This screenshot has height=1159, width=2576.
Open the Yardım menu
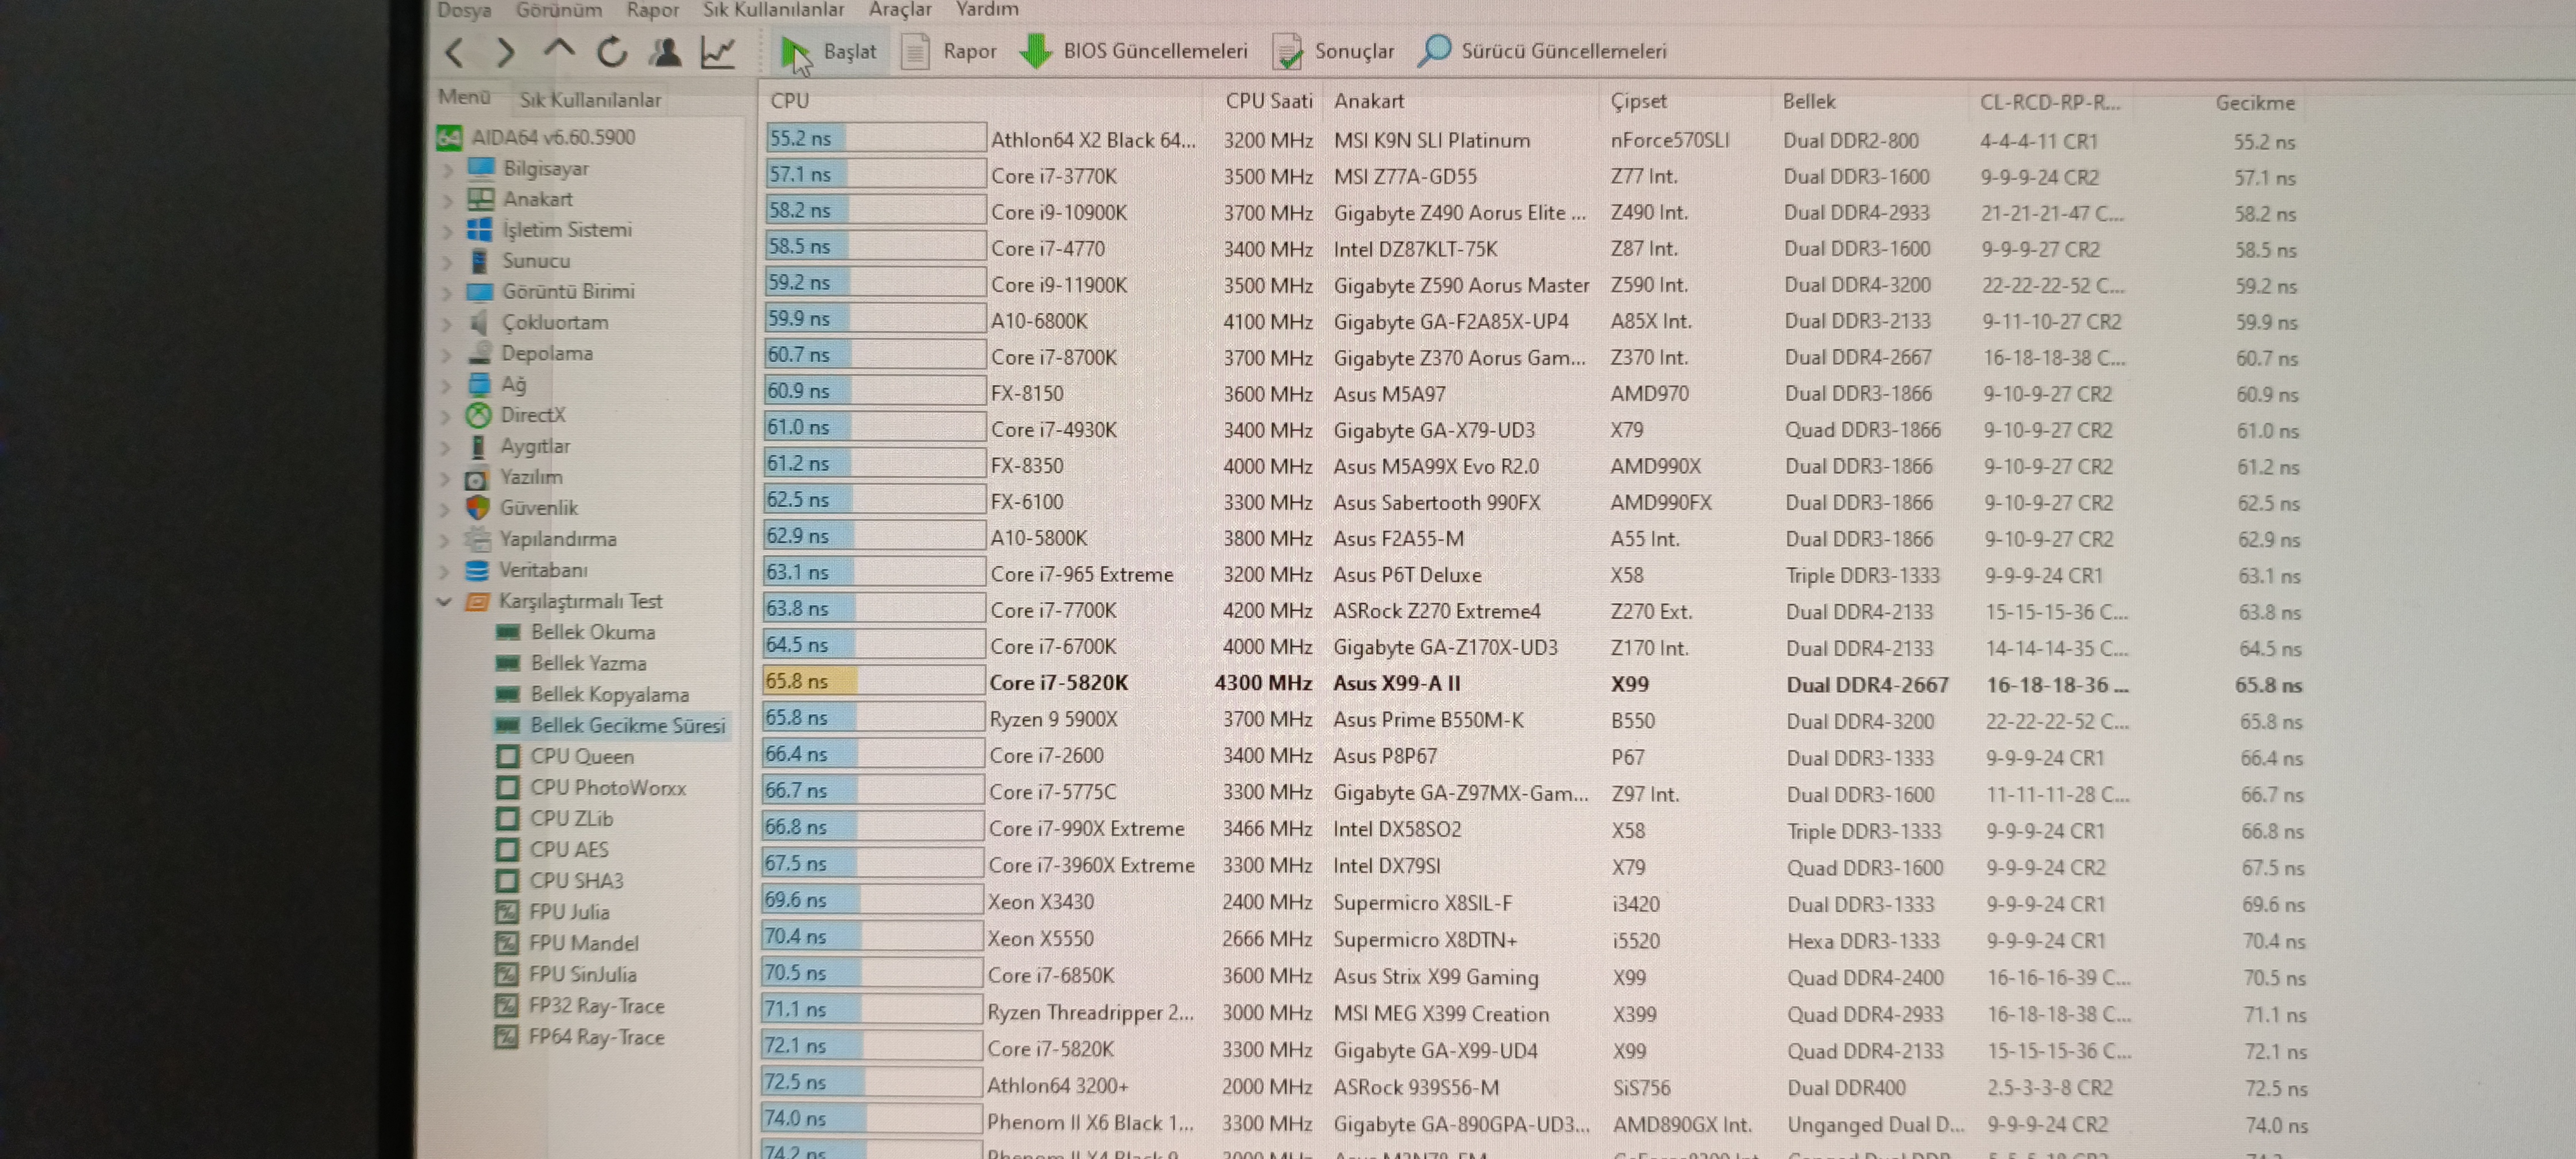(x=987, y=10)
